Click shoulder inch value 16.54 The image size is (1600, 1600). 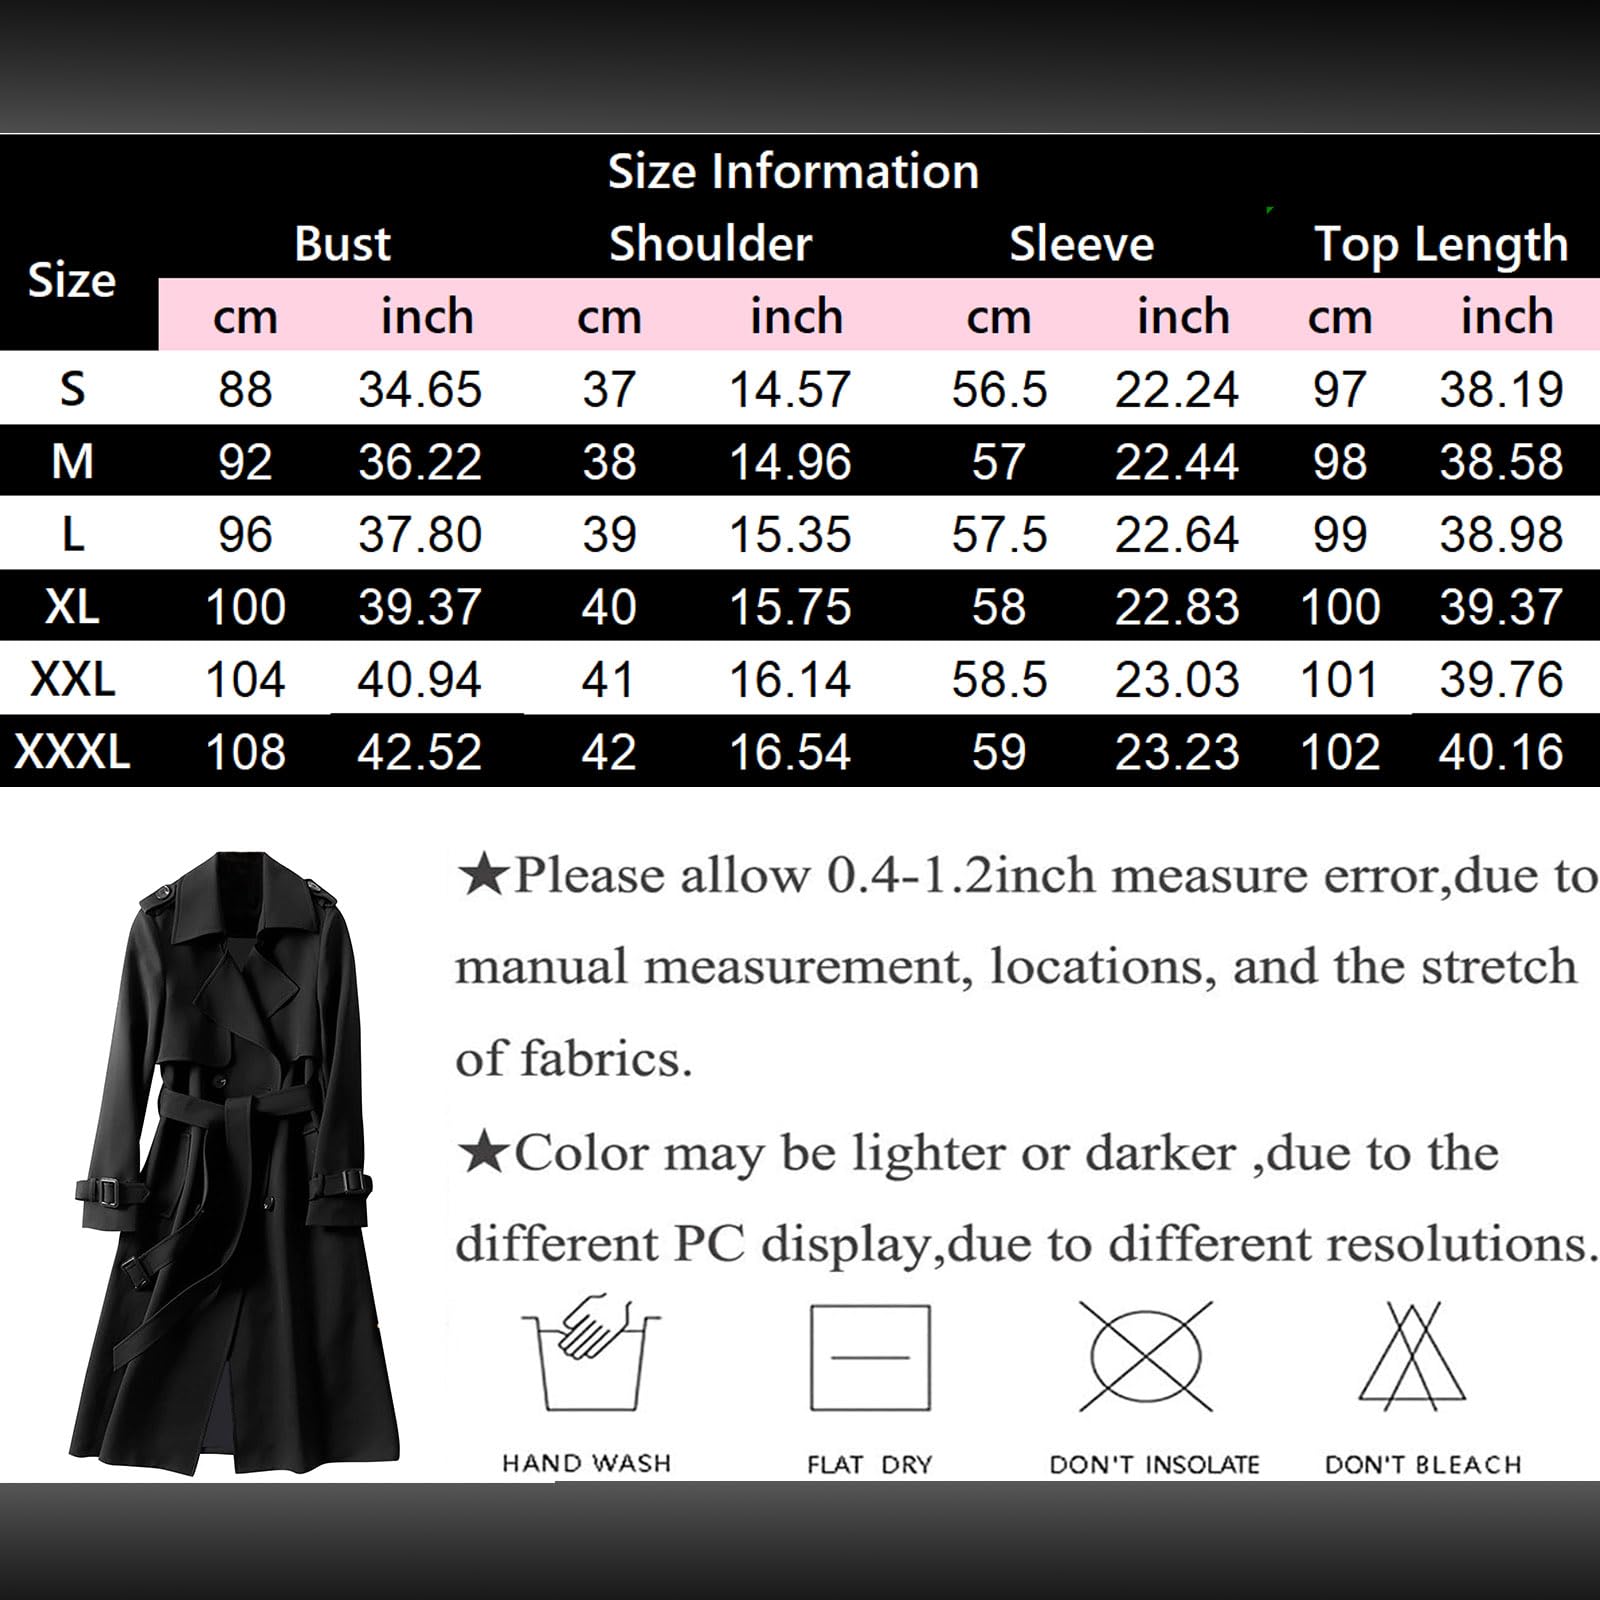(x=790, y=752)
